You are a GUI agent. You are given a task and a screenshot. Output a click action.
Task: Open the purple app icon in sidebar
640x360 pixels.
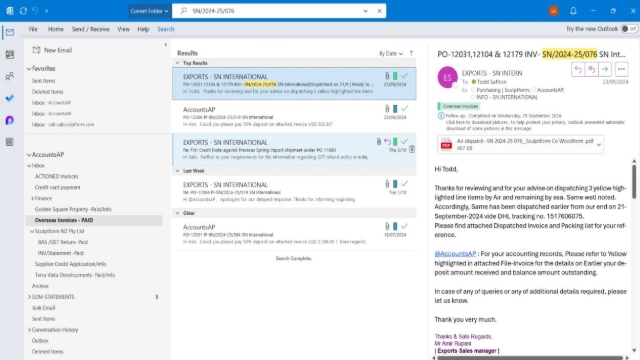10,120
